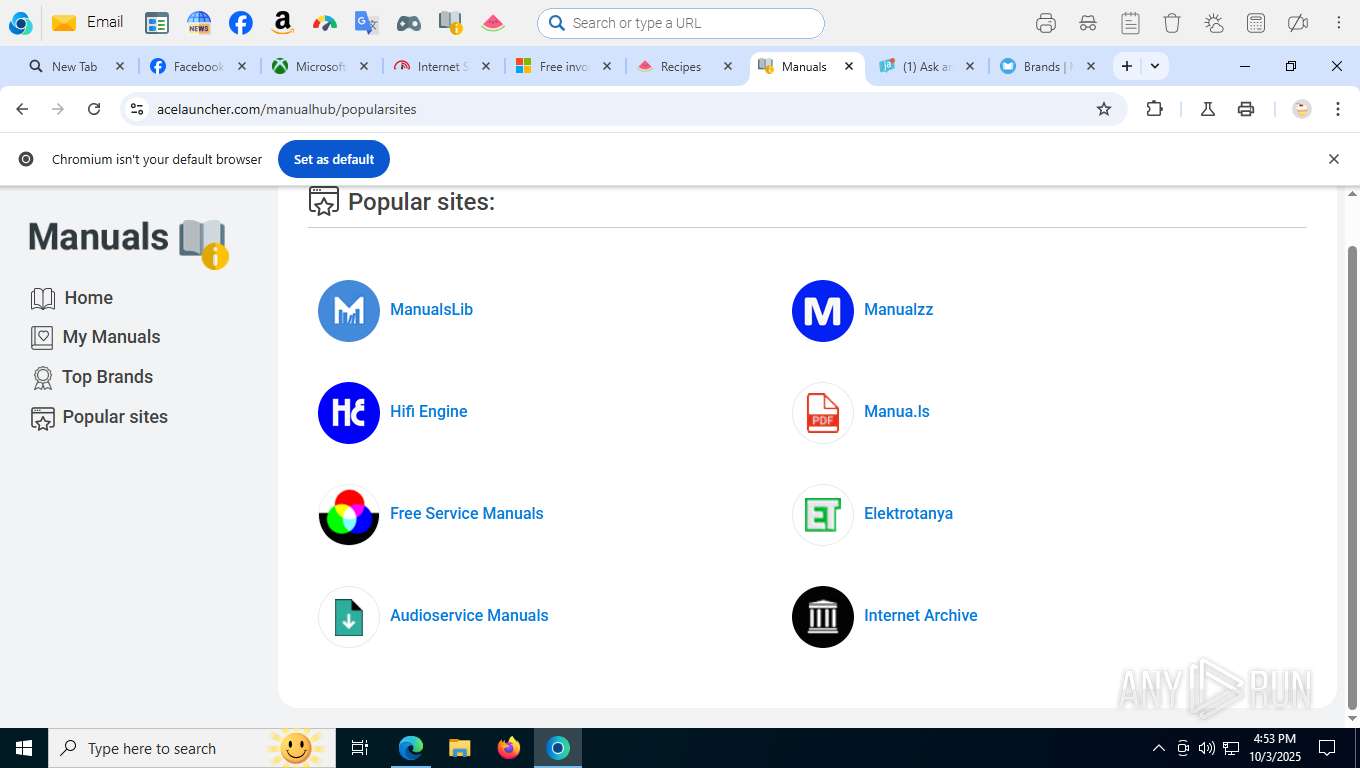Expand the tab search dropdown arrow
This screenshot has width=1360, height=768.
(x=1155, y=67)
